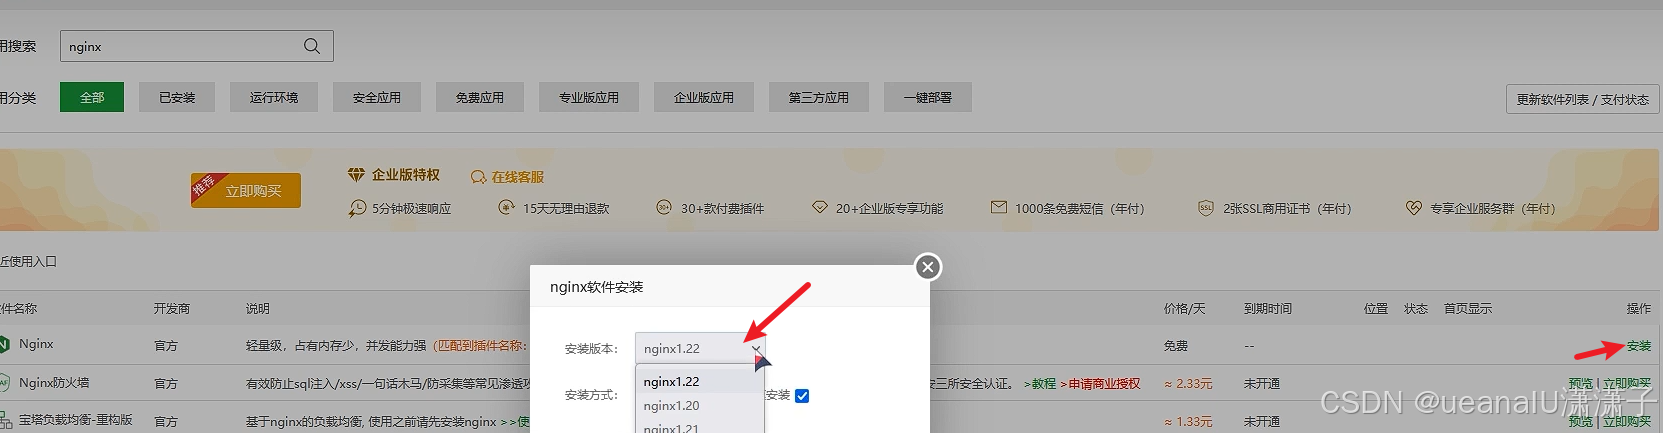The image size is (1663, 433).
Task: Click the 开发商 column header
Action: coord(172,309)
